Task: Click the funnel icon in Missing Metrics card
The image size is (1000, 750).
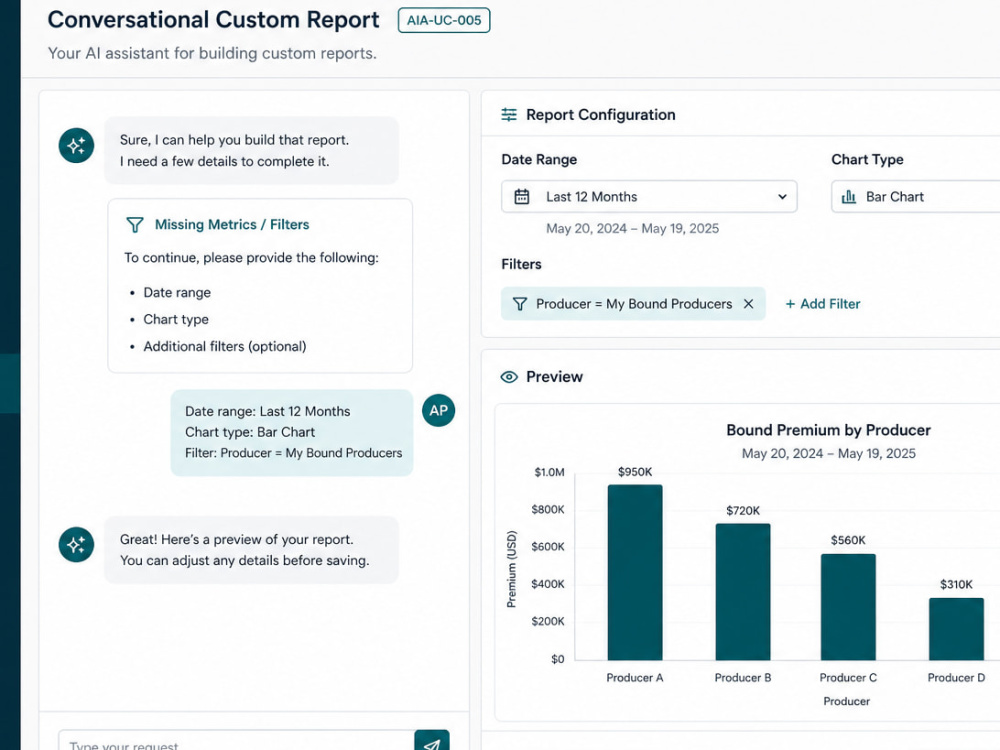Action: [135, 224]
